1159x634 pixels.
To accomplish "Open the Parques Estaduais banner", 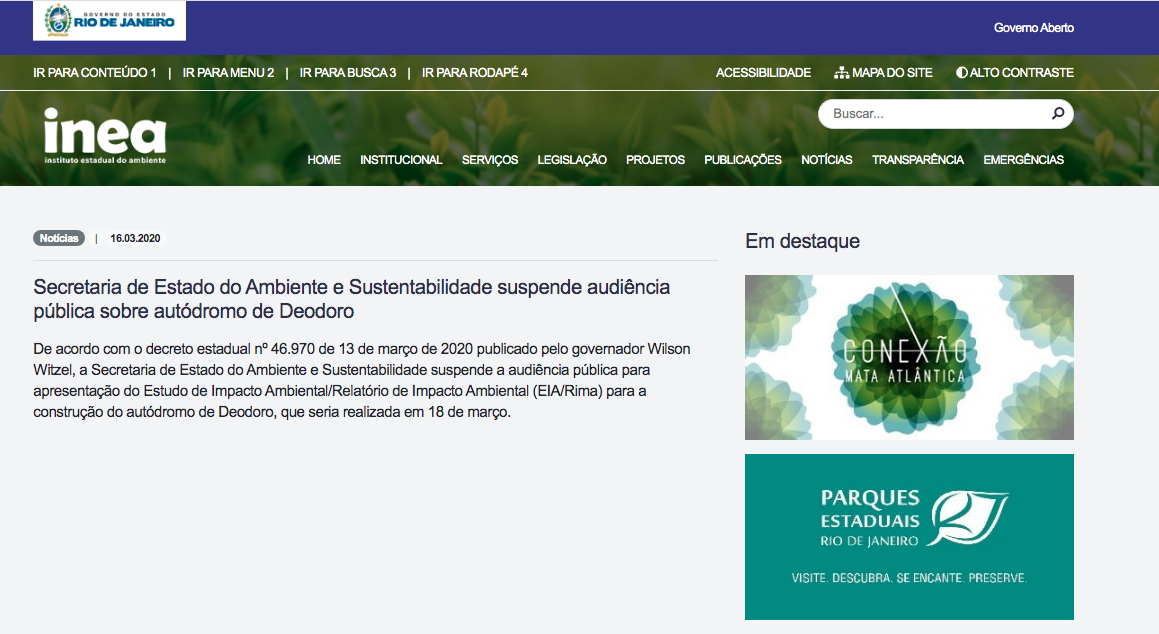I will tap(909, 537).
